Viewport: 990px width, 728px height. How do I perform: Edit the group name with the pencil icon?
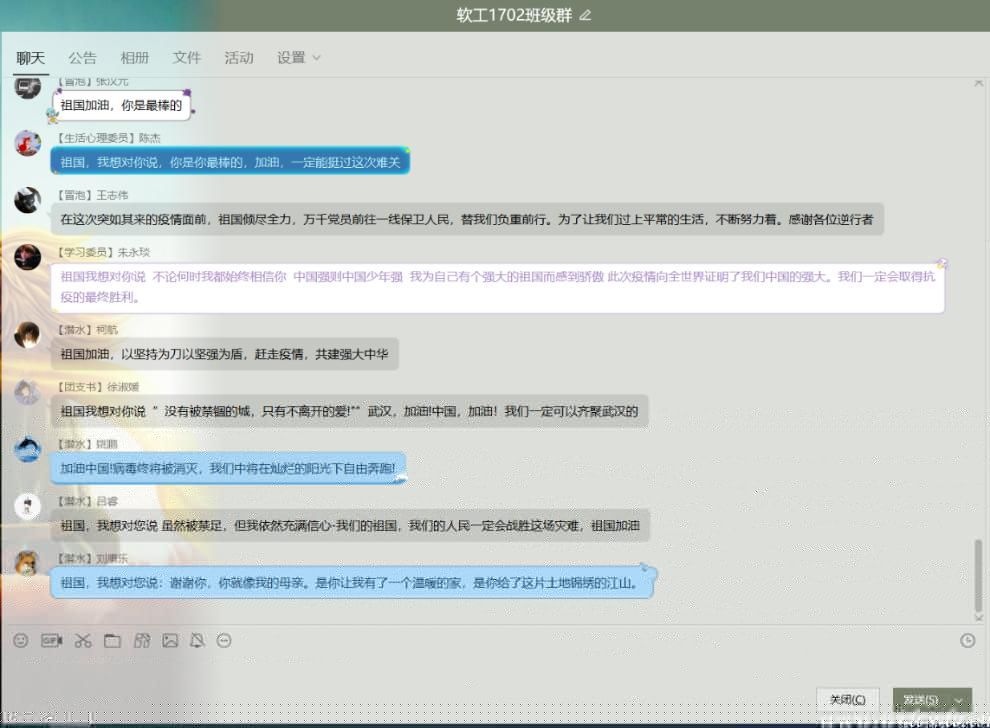[586, 15]
